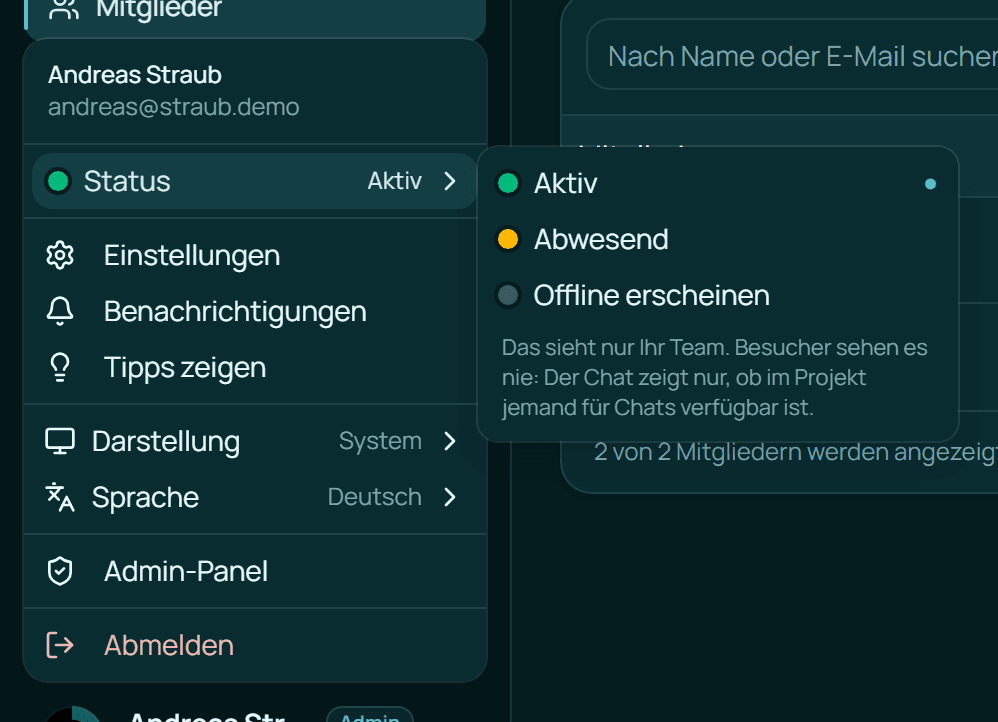Click the Aktiv value in Status row

[395, 181]
